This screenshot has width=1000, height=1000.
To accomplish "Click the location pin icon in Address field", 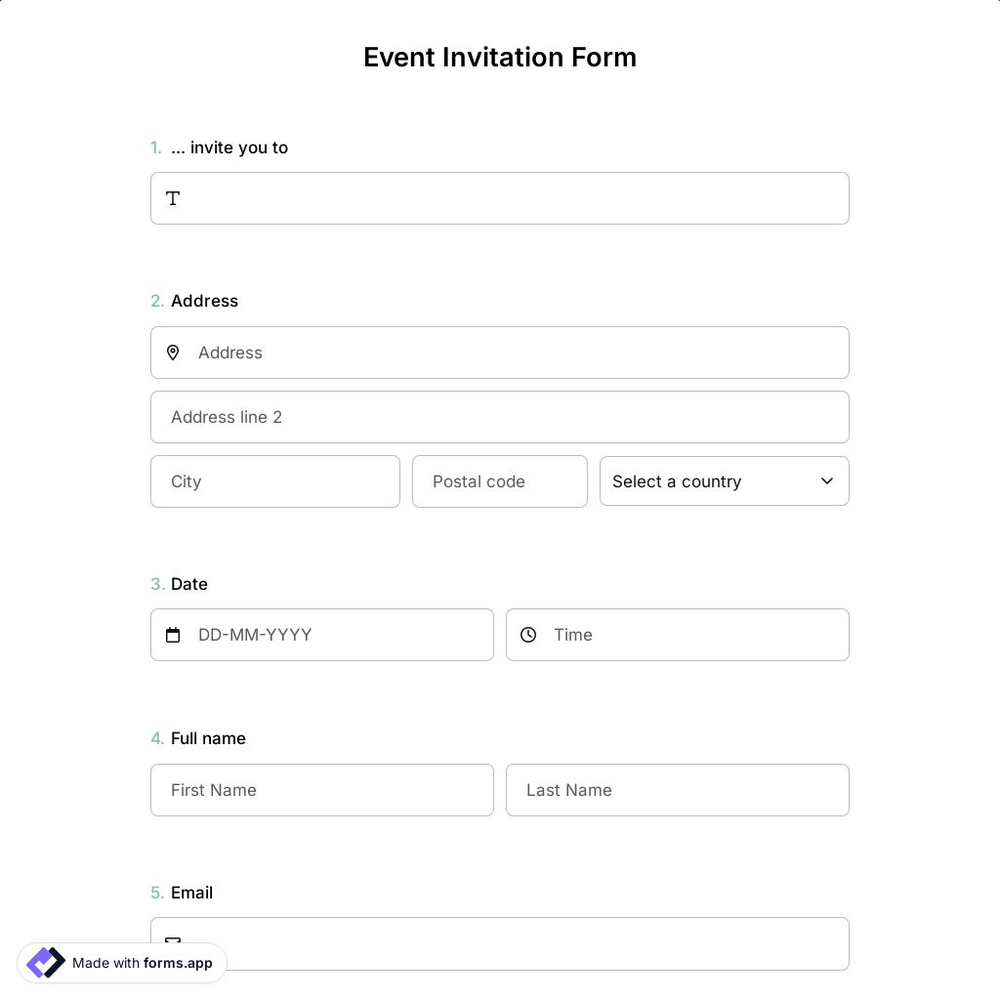I will pos(172,352).
